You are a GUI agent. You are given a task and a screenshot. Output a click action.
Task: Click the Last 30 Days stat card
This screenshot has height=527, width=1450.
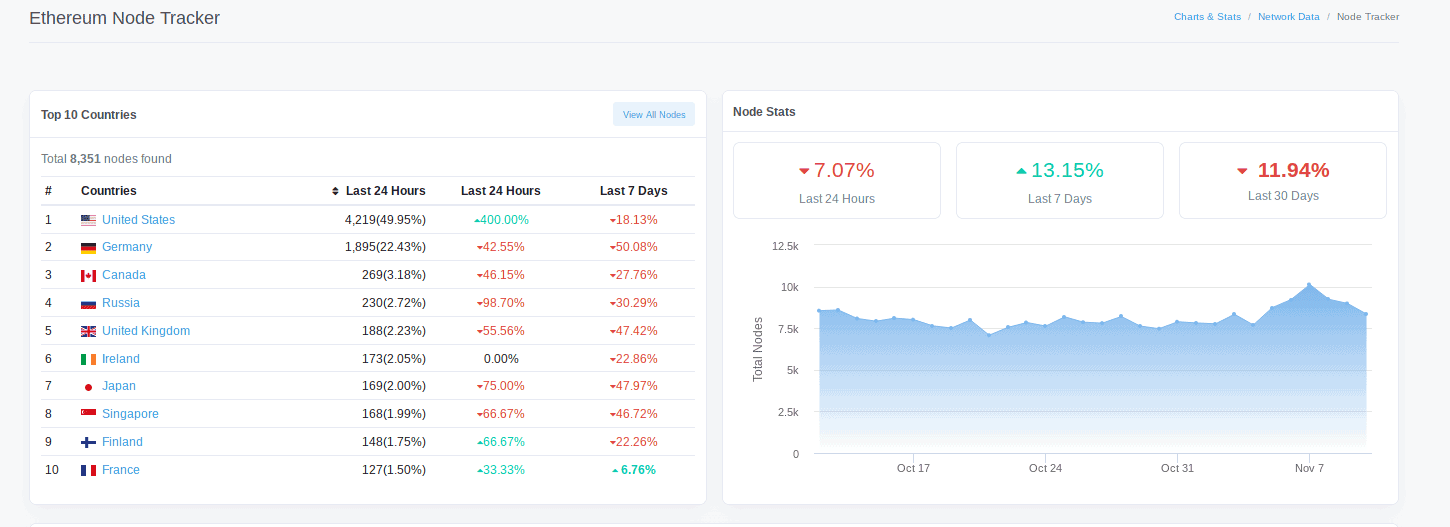(x=1283, y=180)
